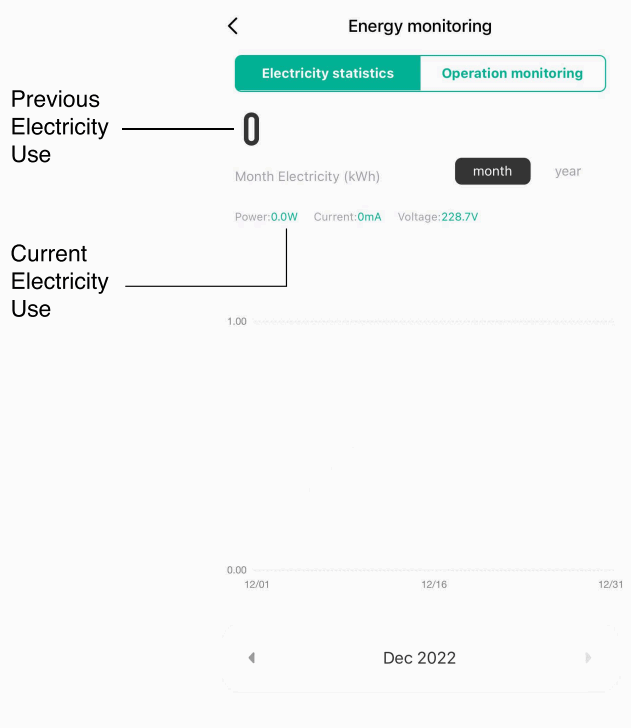Tap the back chevron arrow
Screen dimensions: 631x728
point(233,27)
